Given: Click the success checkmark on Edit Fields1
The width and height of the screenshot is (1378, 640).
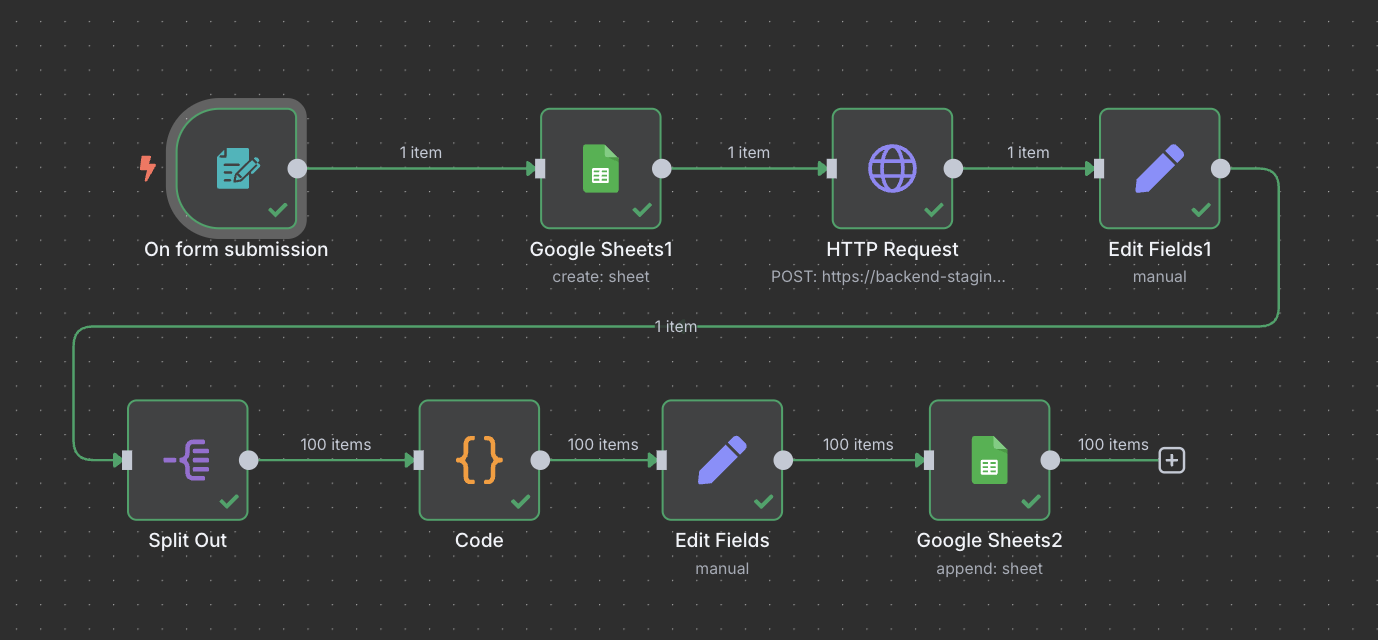Looking at the screenshot, I should [x=1201, y=210].
